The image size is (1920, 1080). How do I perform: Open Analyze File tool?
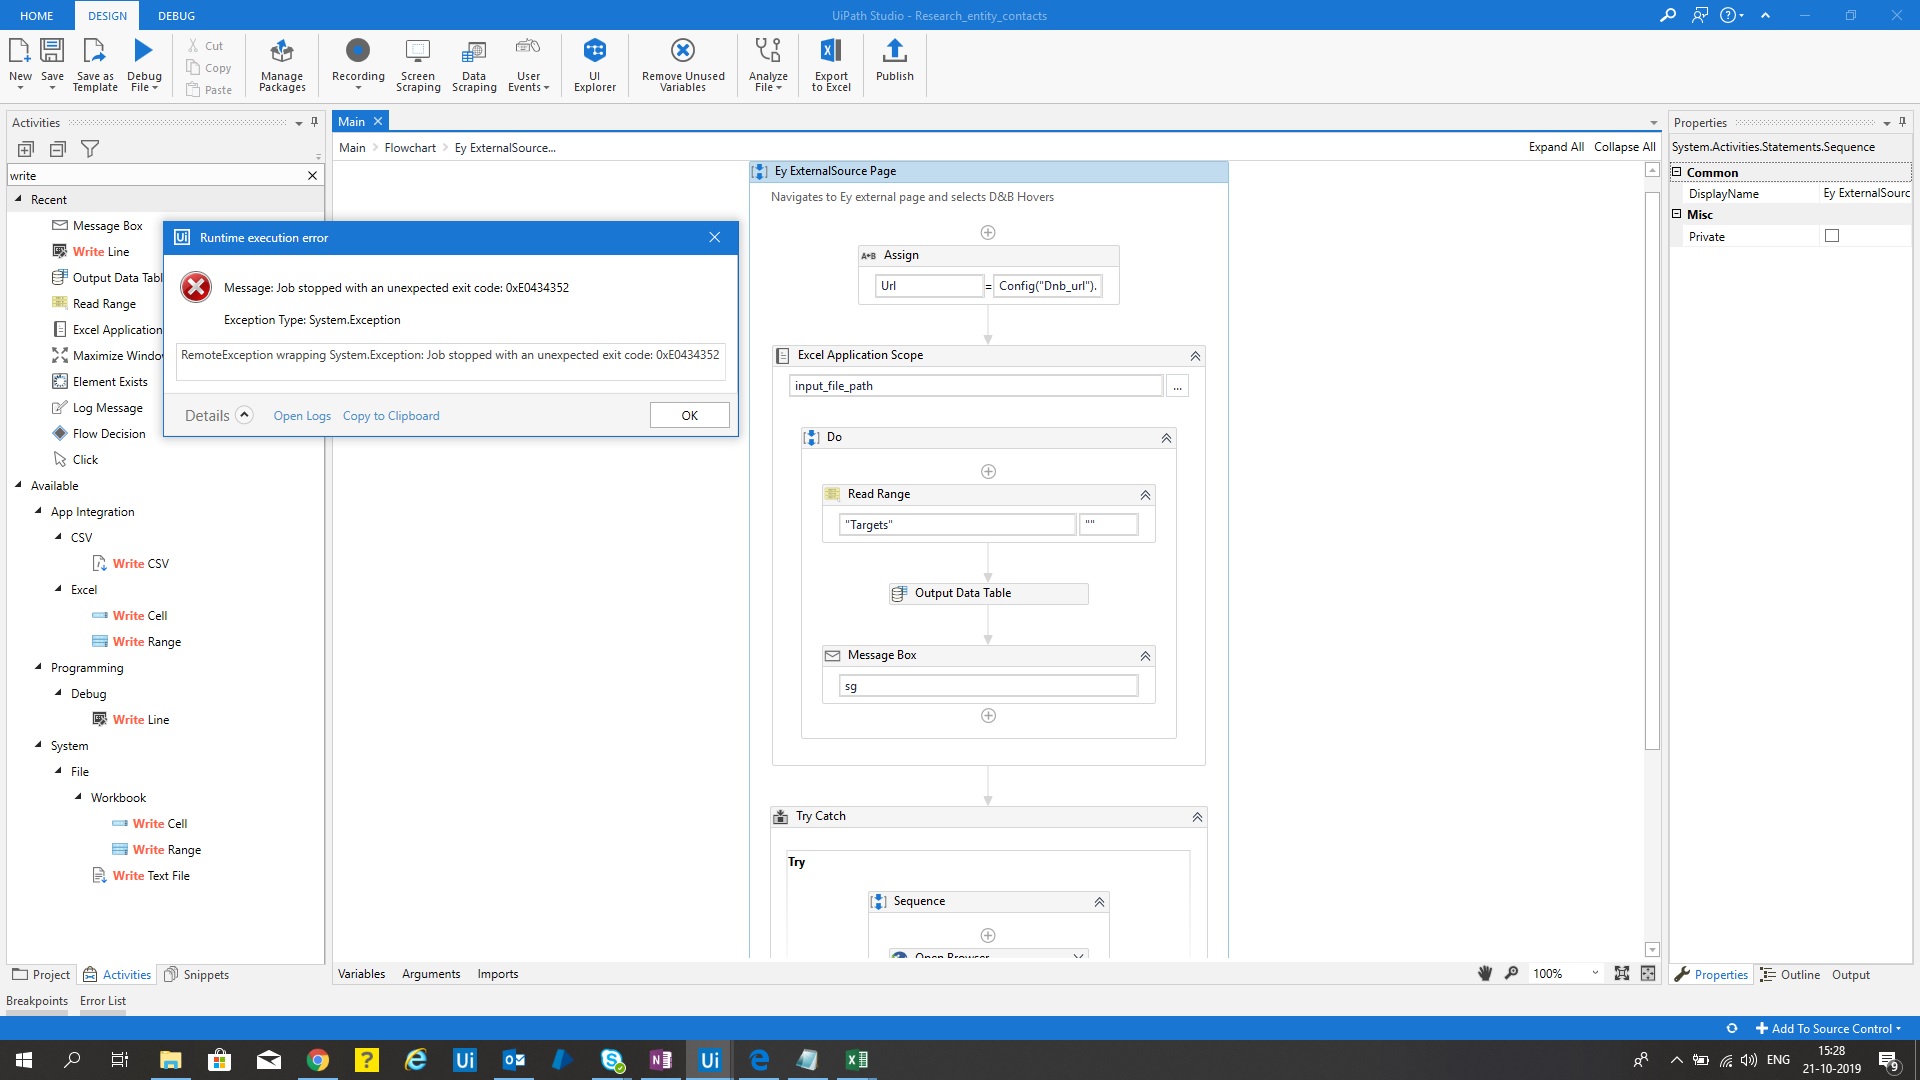pos(768,65)
